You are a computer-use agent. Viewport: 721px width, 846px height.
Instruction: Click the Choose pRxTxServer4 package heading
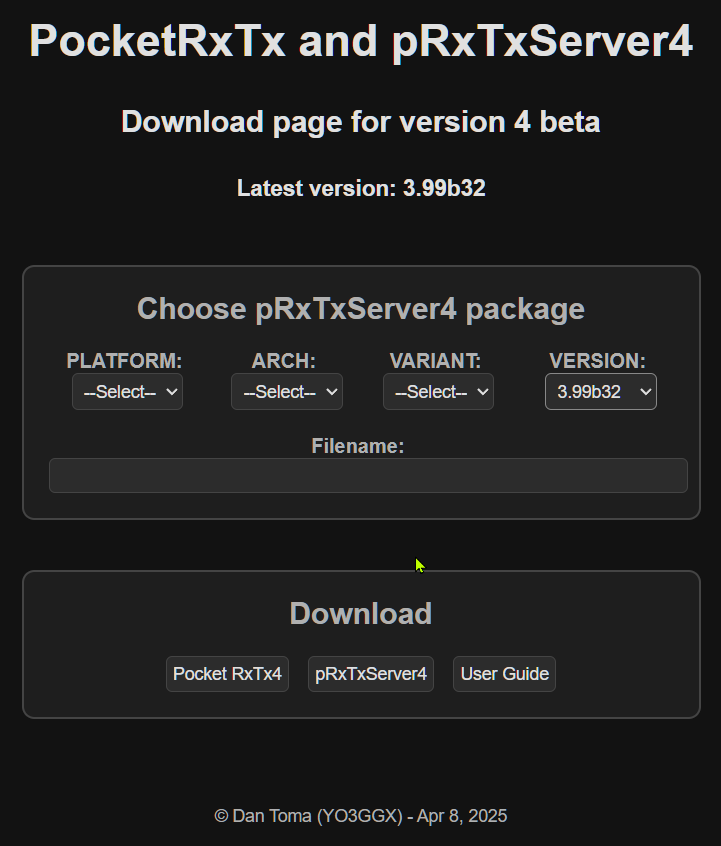pos(360,309)
